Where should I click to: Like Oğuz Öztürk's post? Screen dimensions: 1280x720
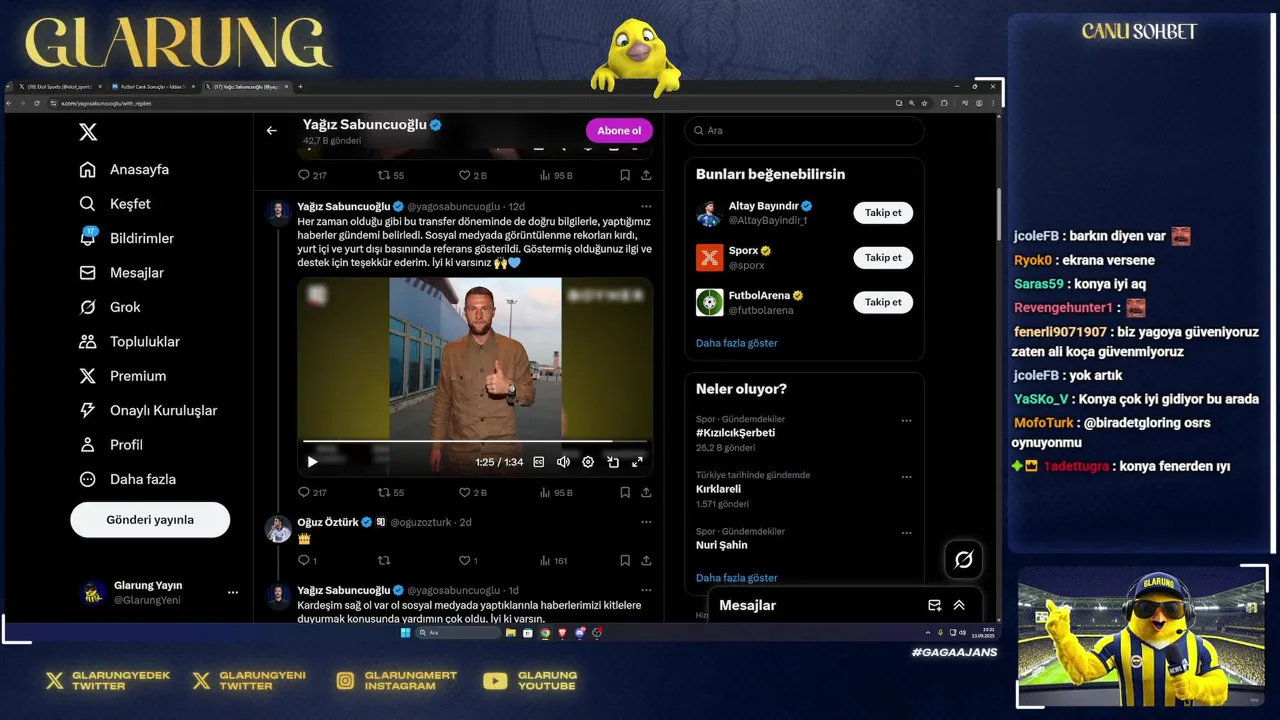pyautogui.click(x=468, y=561)
